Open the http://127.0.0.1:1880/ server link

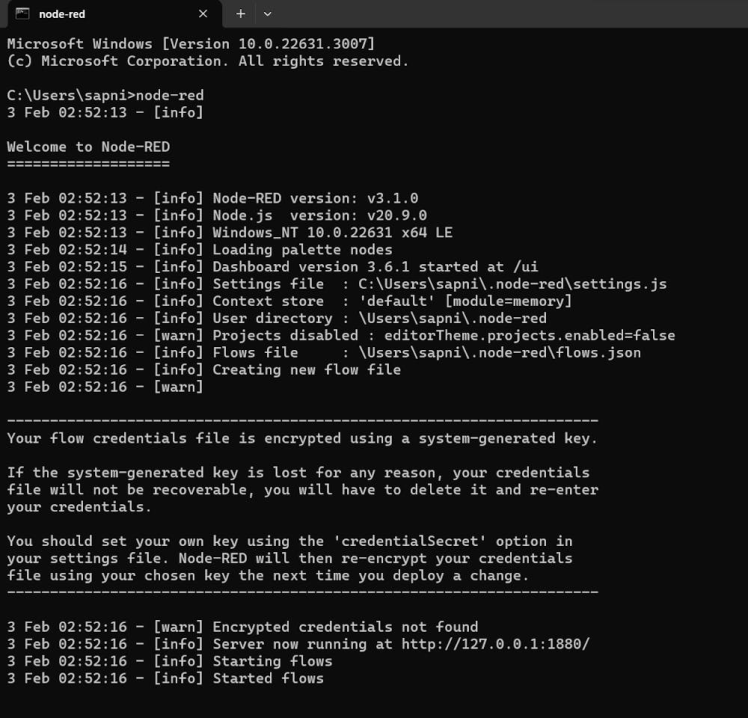point(495,644)
